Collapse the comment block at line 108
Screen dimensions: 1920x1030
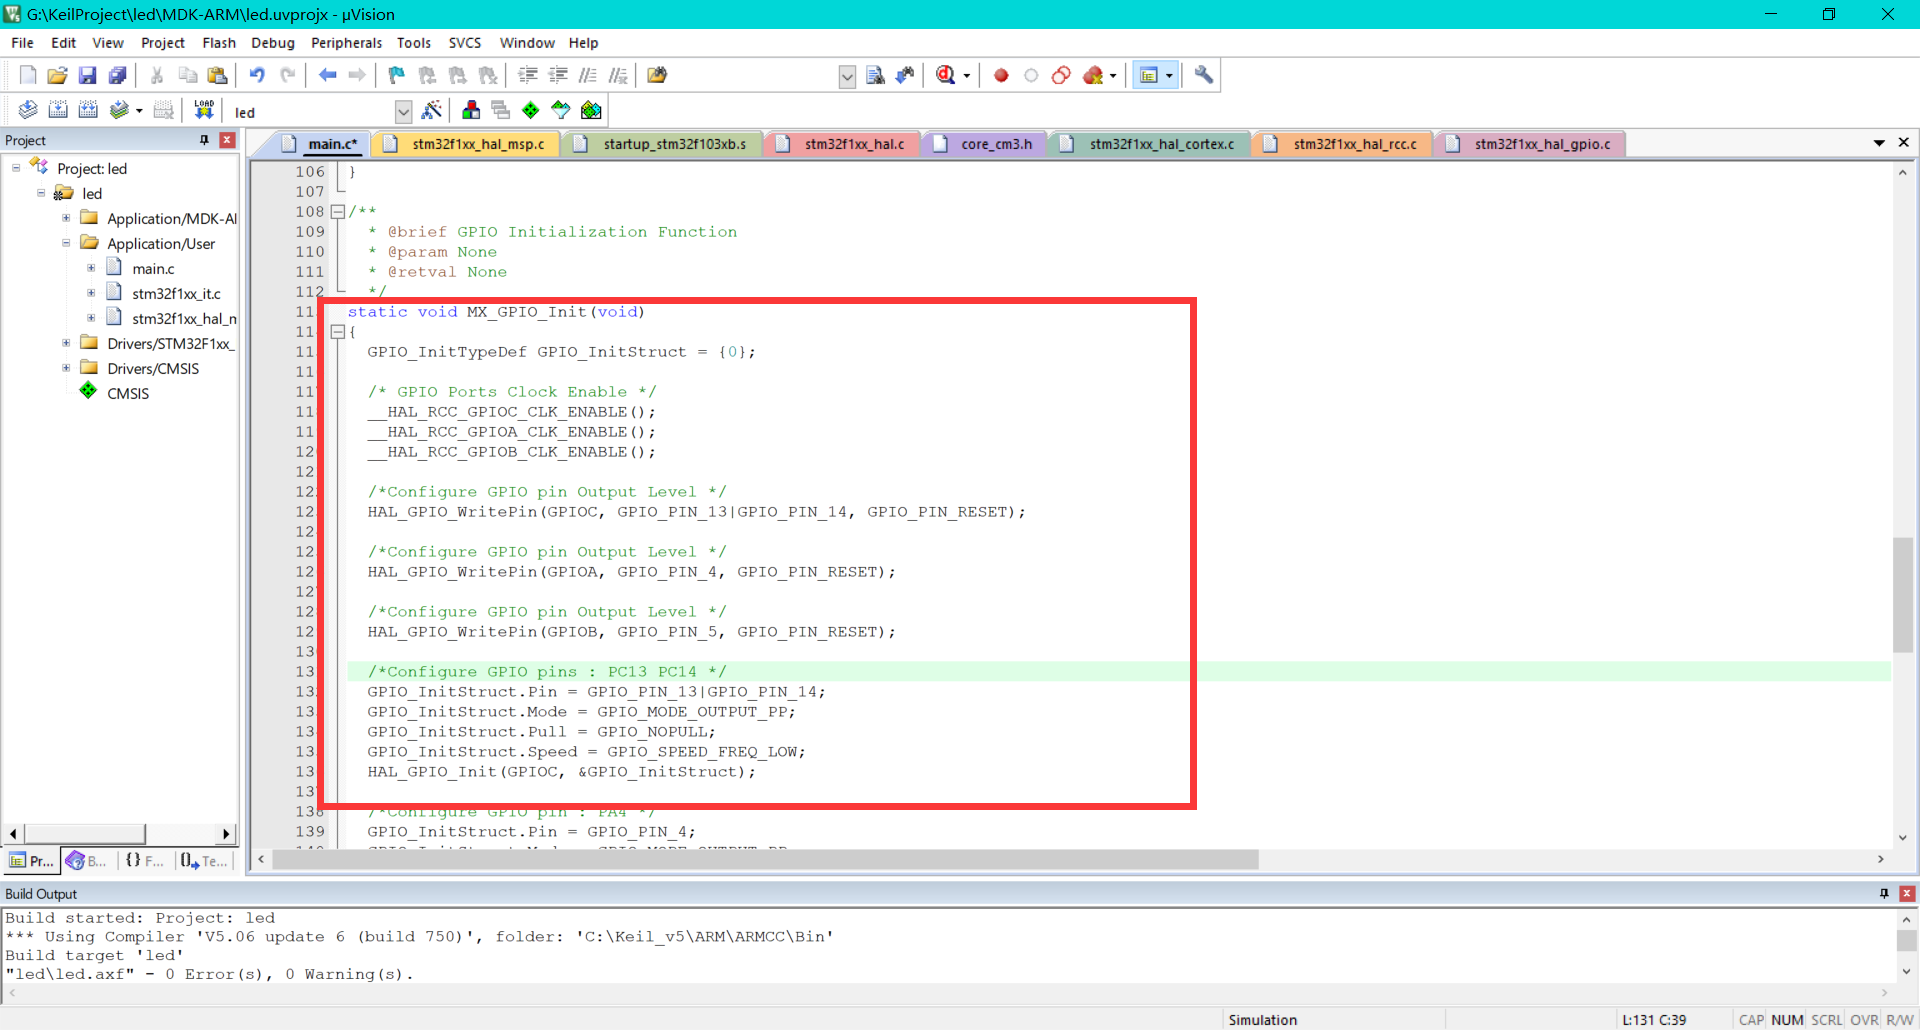click(338, 211)
